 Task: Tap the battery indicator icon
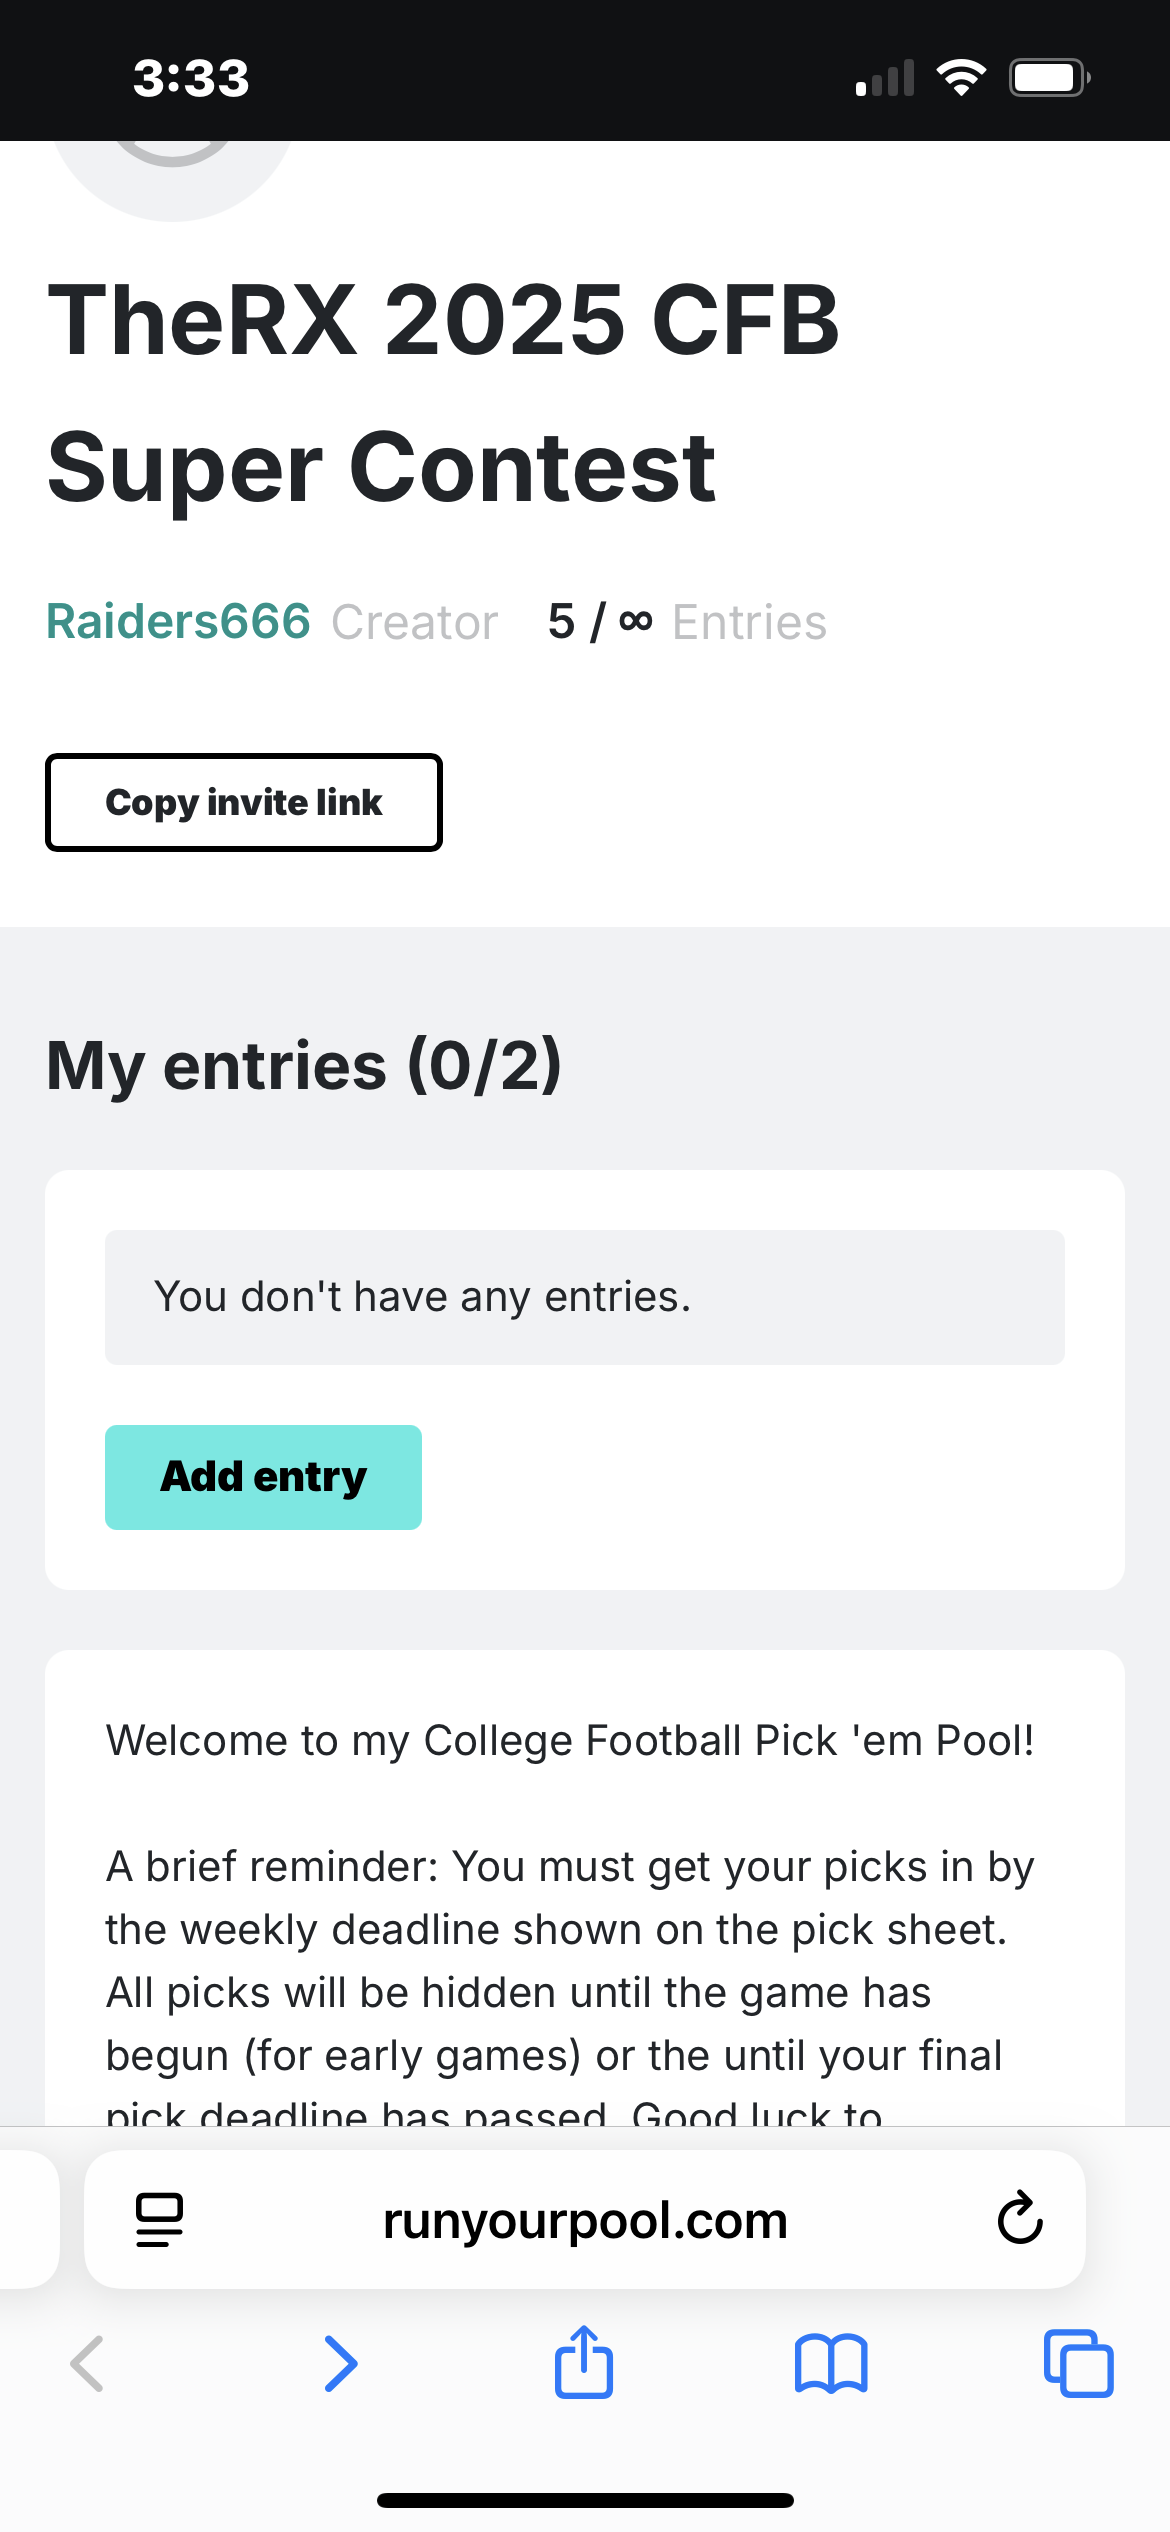coord(1049,77)
